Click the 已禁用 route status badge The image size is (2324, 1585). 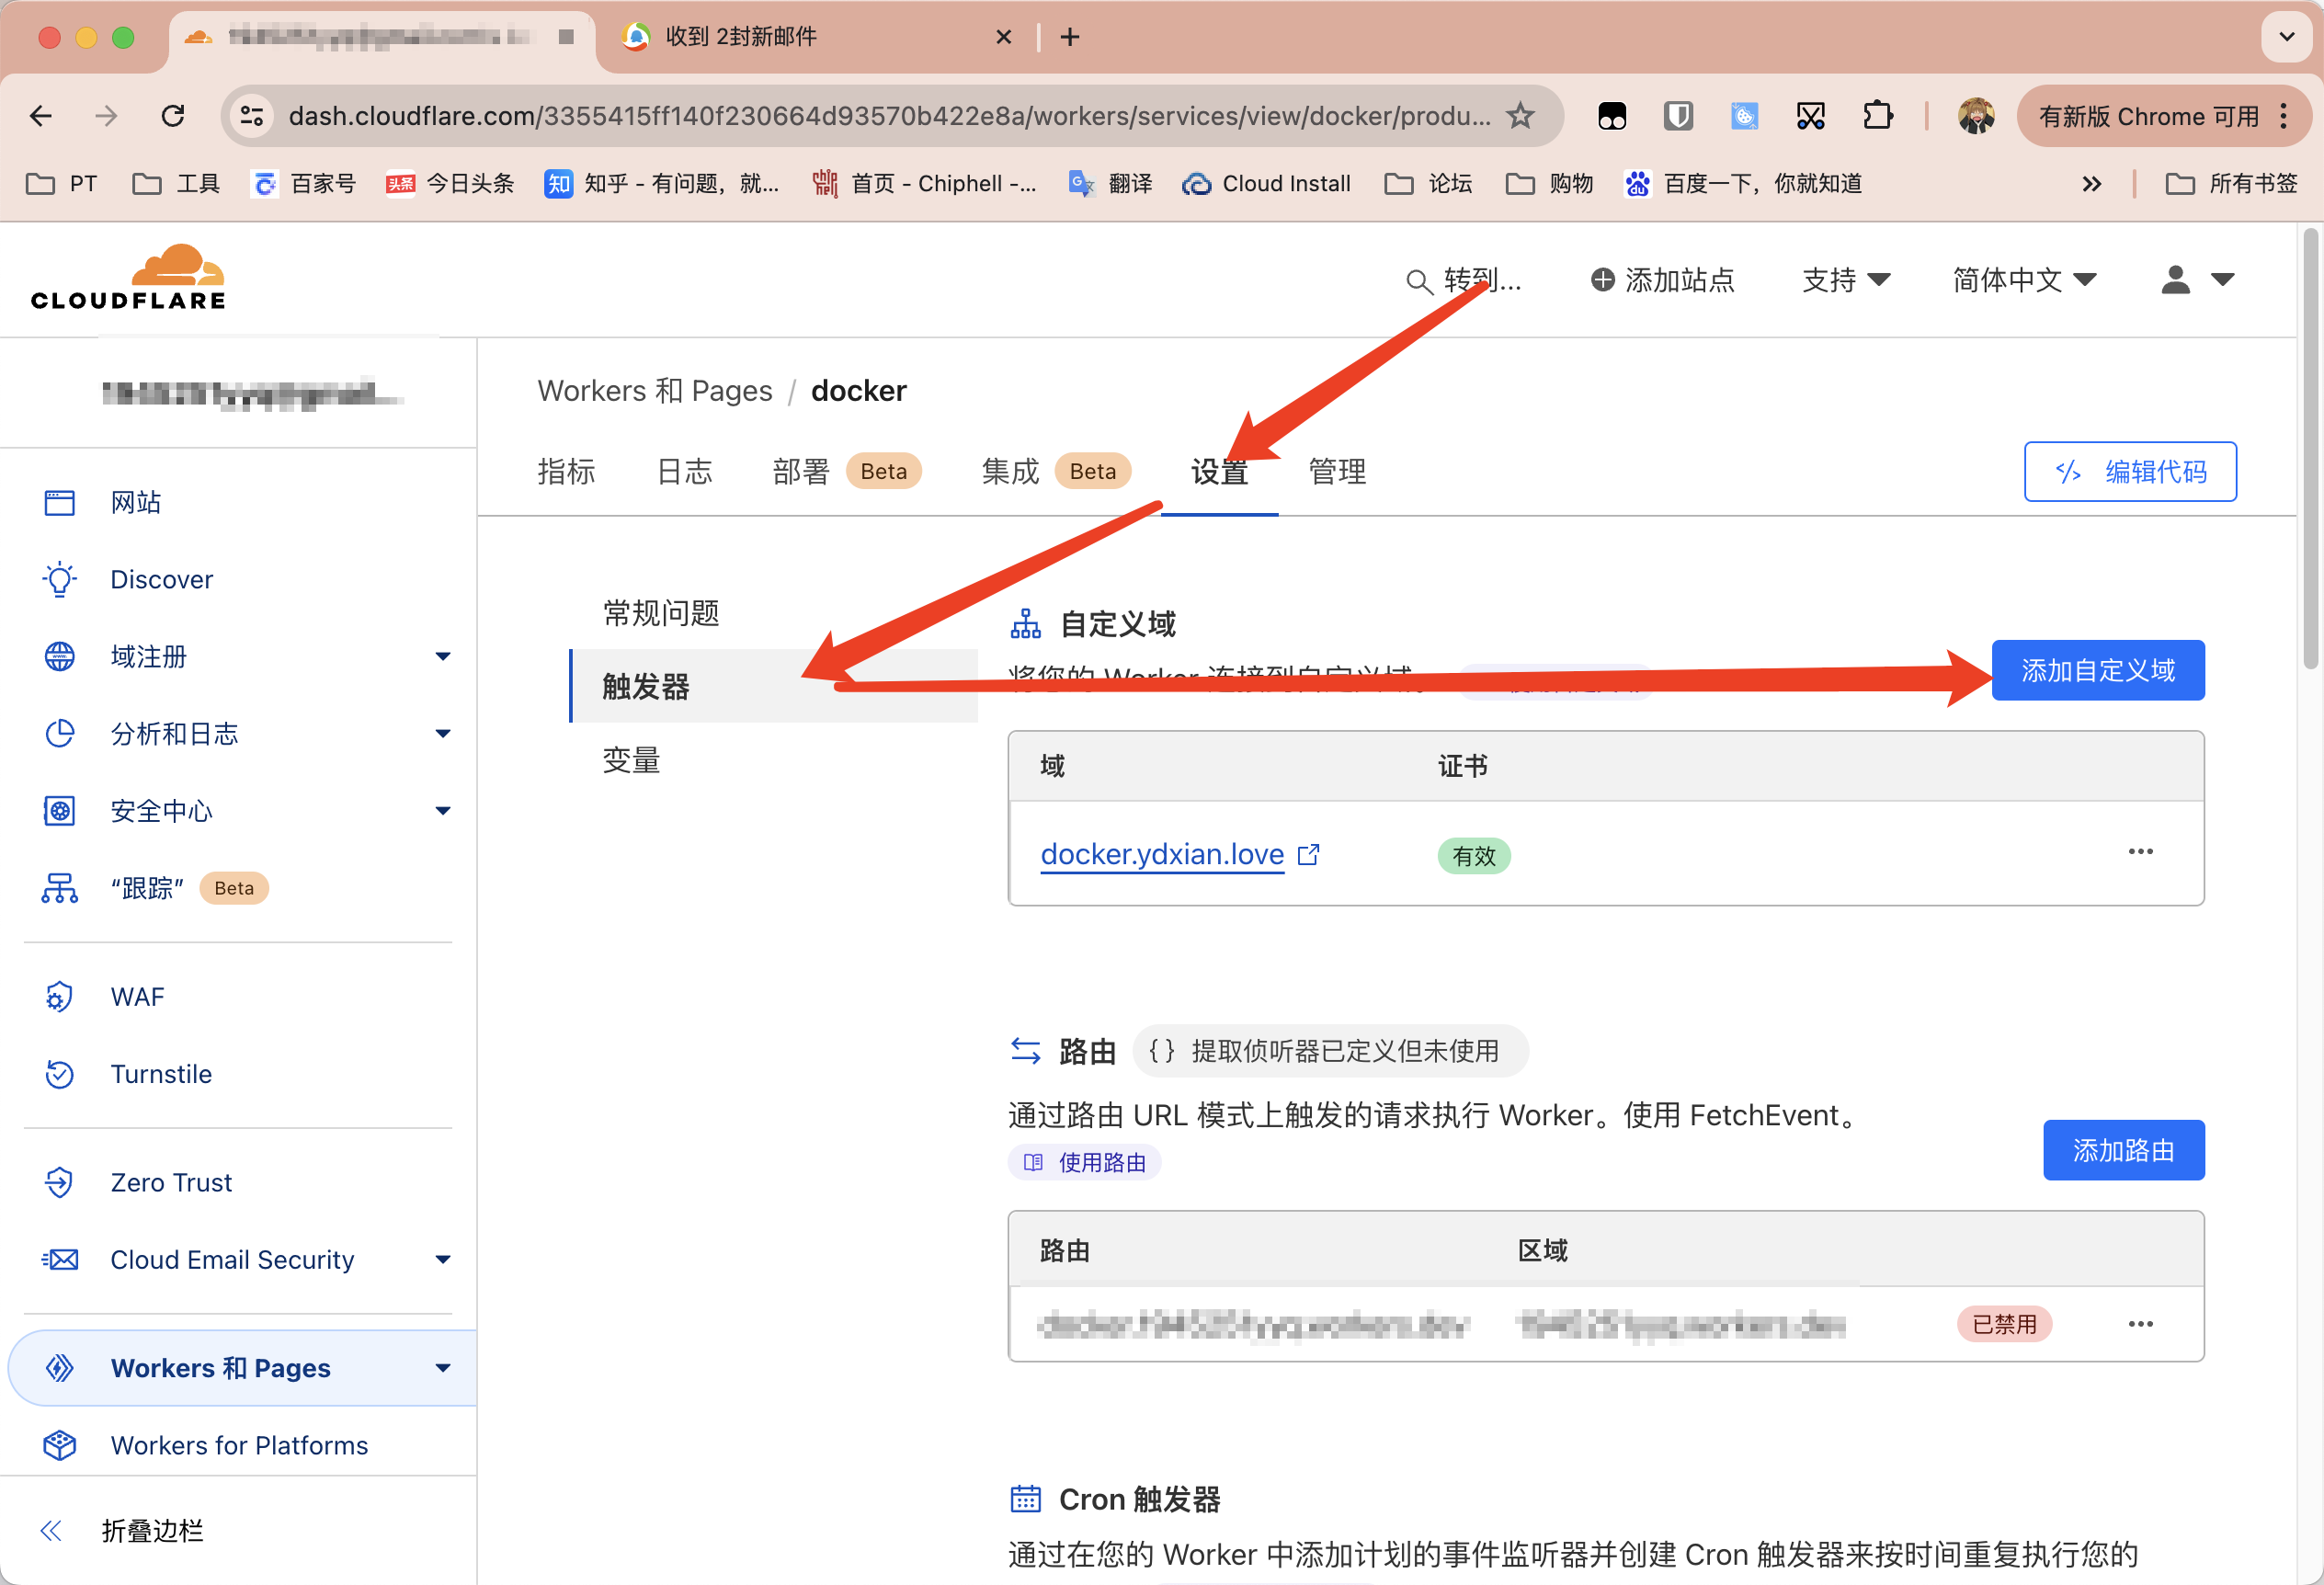(2003, 1324)
